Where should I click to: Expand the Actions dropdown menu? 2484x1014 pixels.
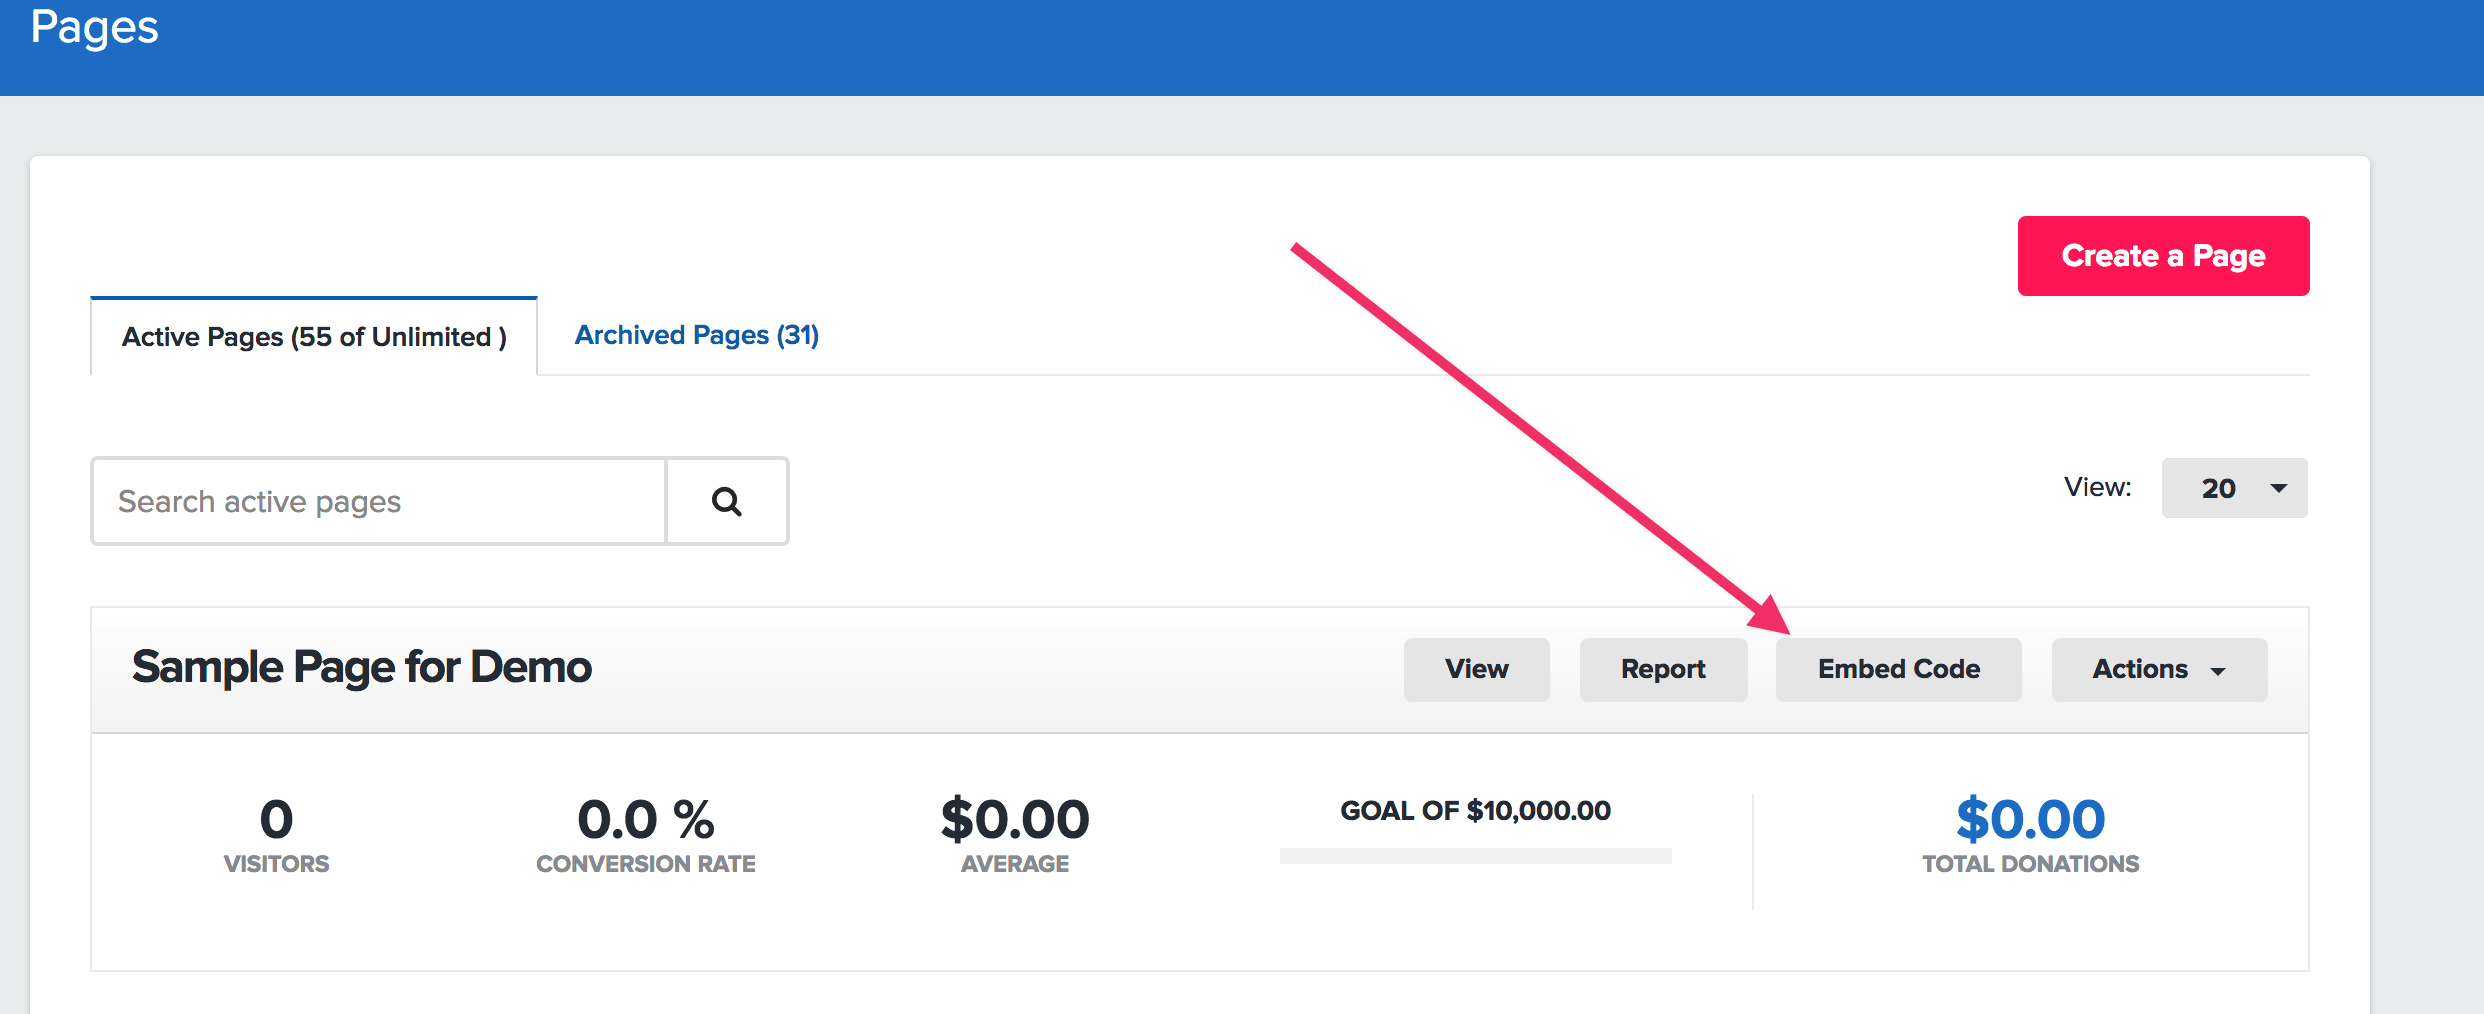coord(2159,669)
